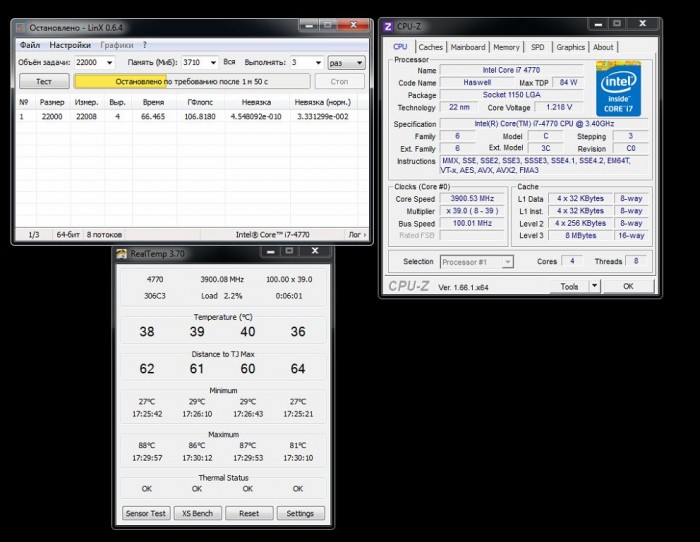The width and height of the screenshot is (700, 542).
Task: Expand the Tools dropdown arrow
Action: (x=595, y=286)
